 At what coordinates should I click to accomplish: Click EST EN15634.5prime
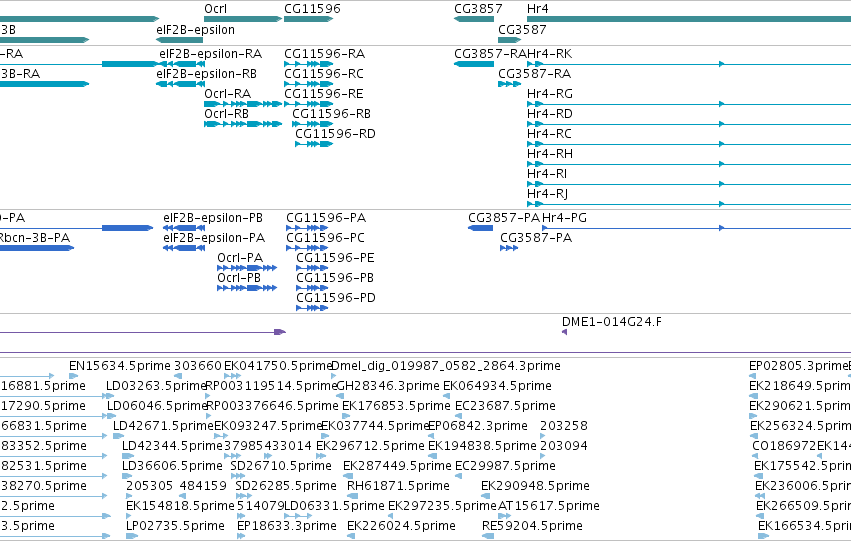tap(73, 376)
